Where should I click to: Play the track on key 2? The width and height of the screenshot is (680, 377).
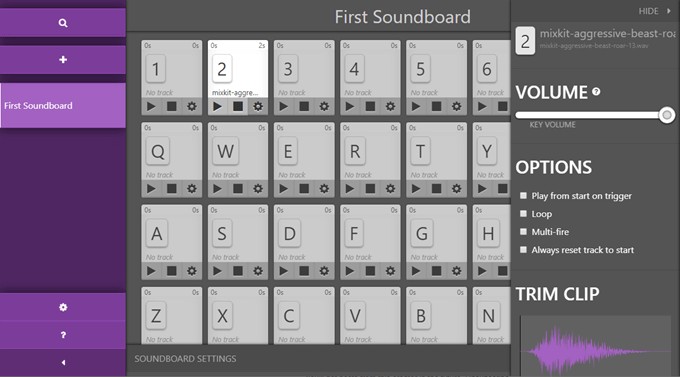coord(217,106)
